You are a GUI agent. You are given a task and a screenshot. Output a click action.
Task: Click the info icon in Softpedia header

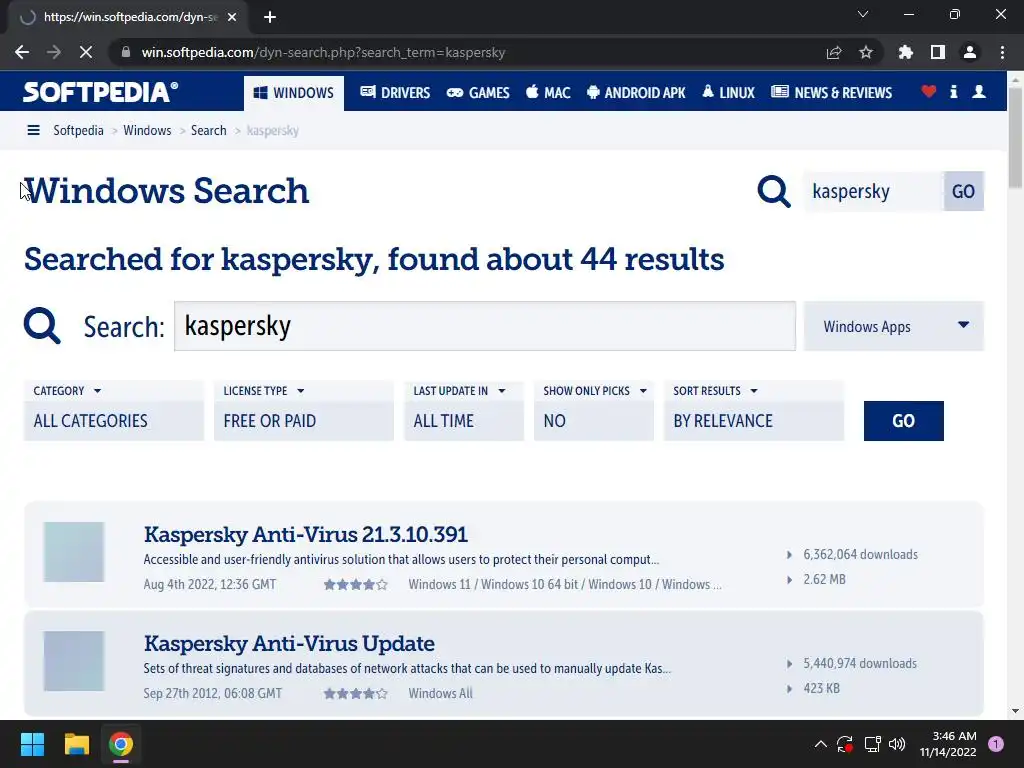[x=953, y=91]
